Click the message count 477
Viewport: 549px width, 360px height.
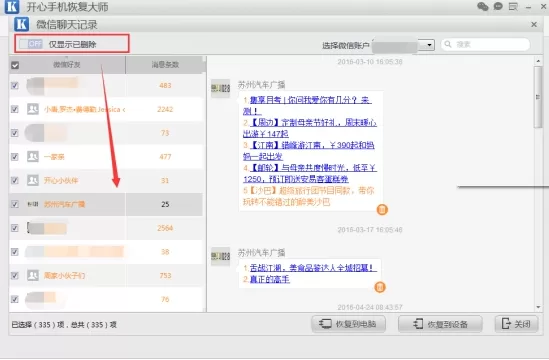click(x=165, y=157)
